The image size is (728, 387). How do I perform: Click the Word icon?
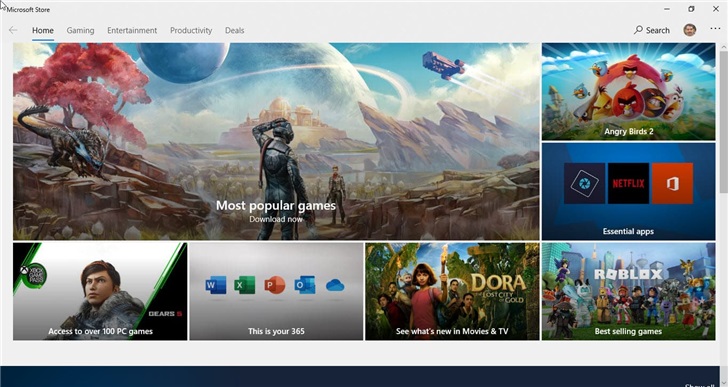[215, 285]
